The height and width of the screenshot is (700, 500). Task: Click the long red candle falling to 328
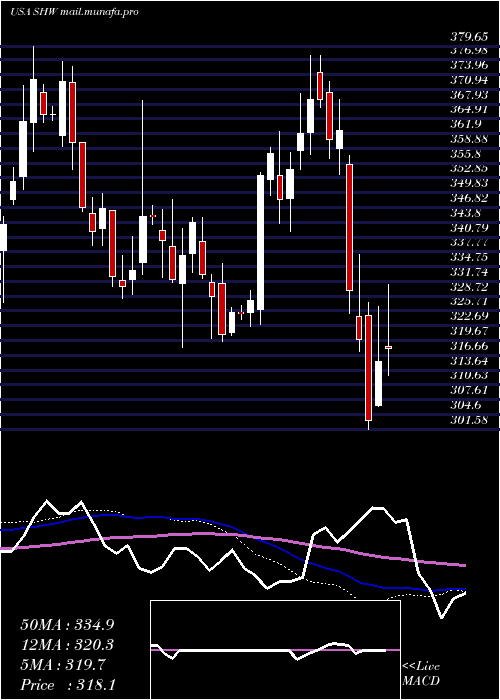[349, 227]
